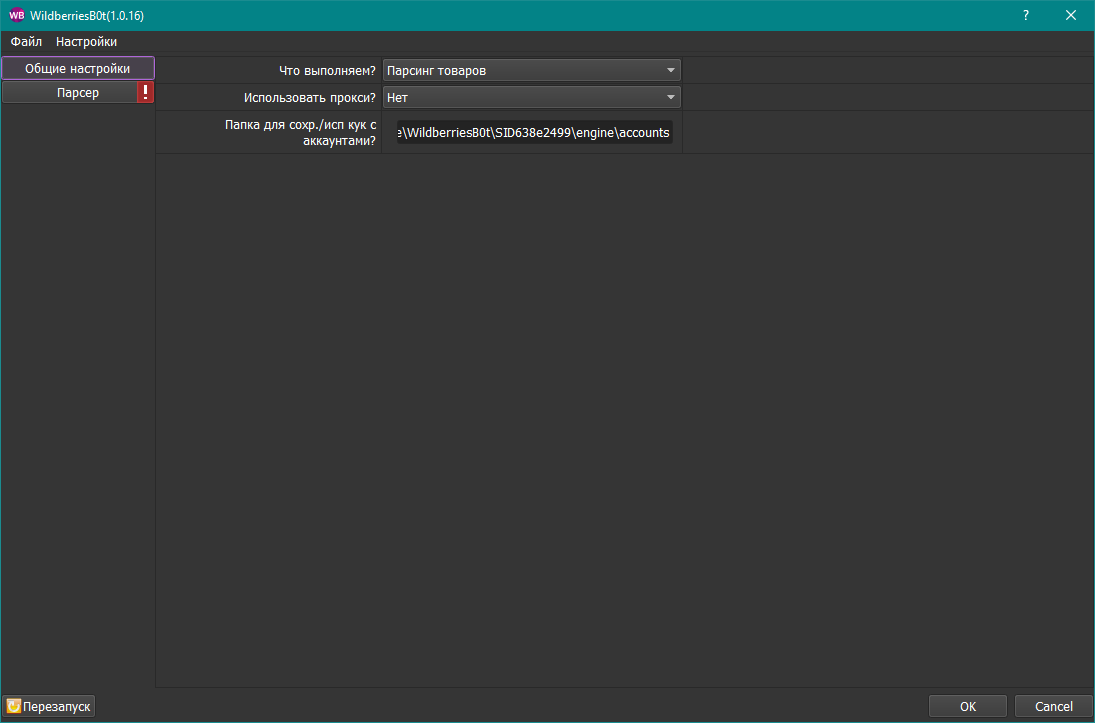Open the 'Использовать прокси?' dropdown
Image resolution: width=1095 pixels, height=723 pixels.
pyautogui.click(x=531, y=97)
